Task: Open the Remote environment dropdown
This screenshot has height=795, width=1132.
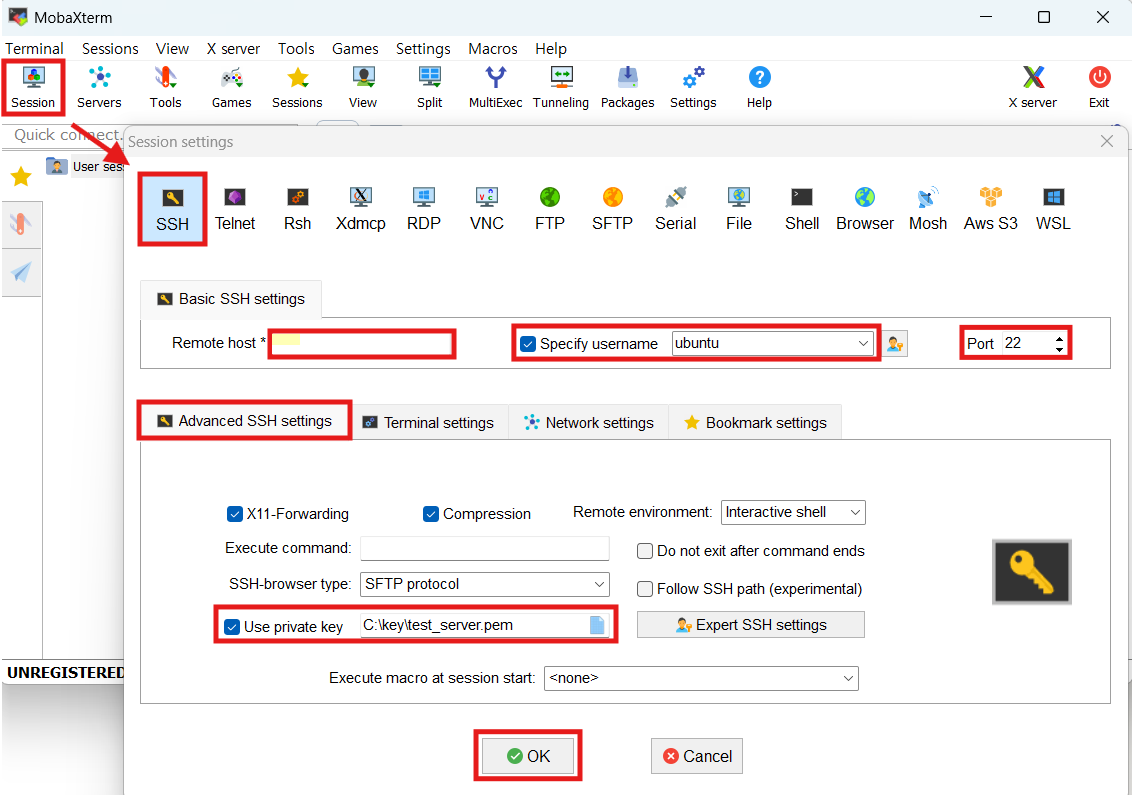Action: point(793,513)
